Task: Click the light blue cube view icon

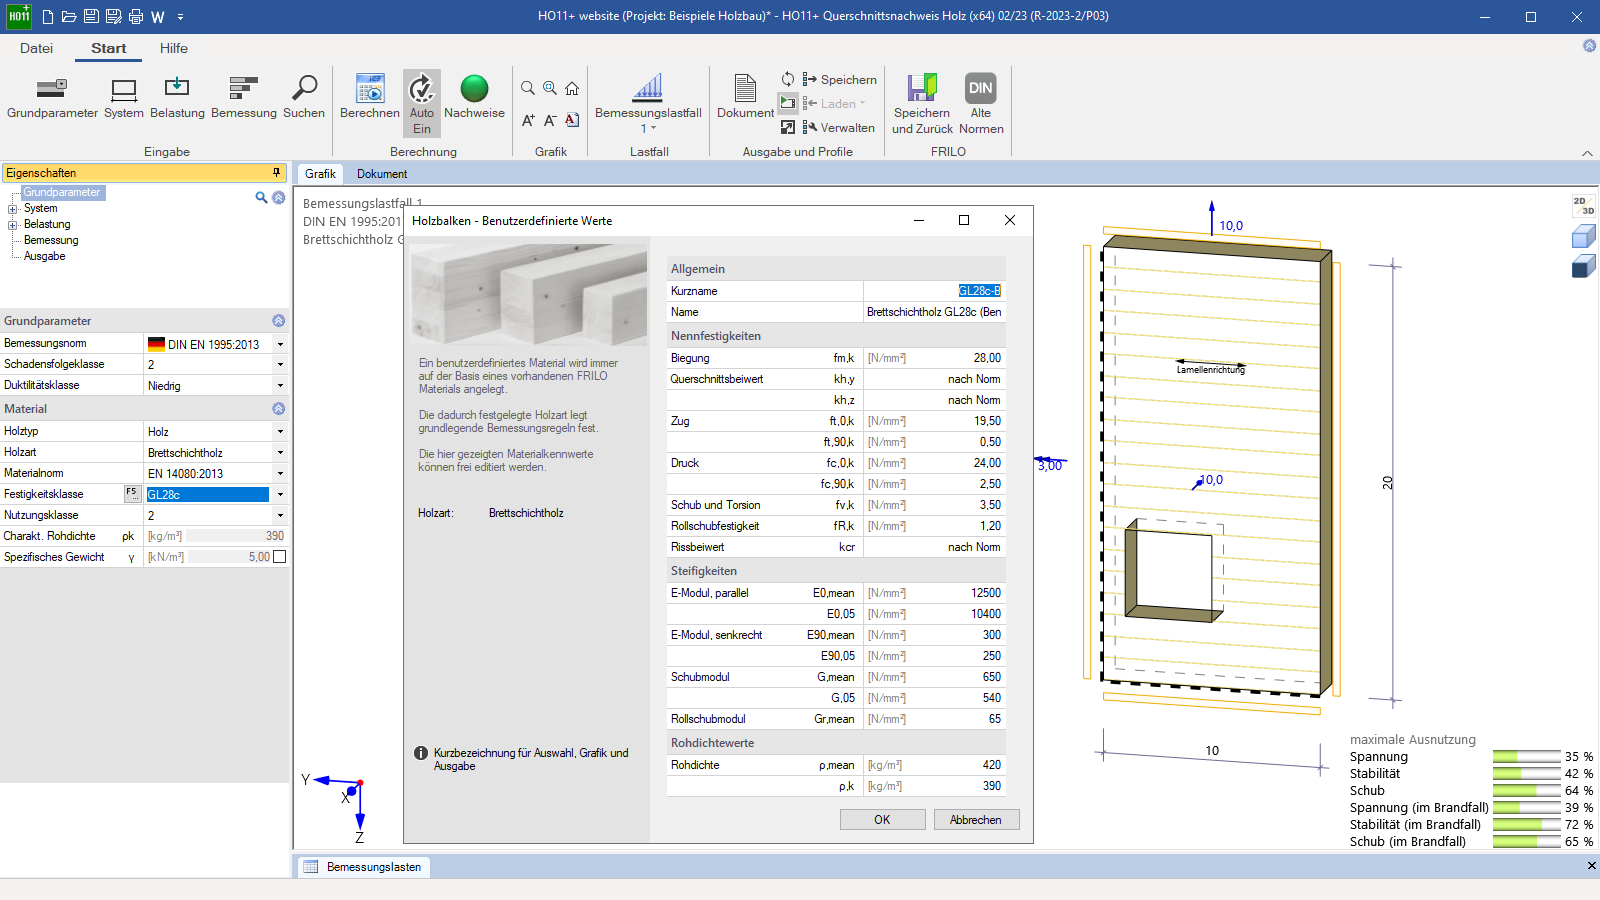Action: 1583,236
